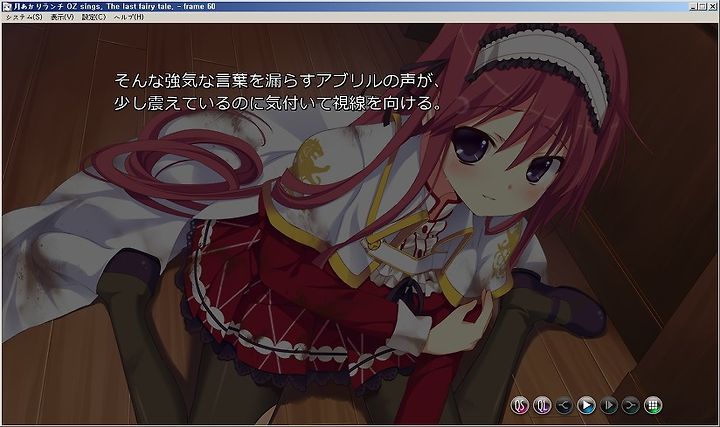
Task: Jump ahead to the next choice branch
Action: point(630,405)
